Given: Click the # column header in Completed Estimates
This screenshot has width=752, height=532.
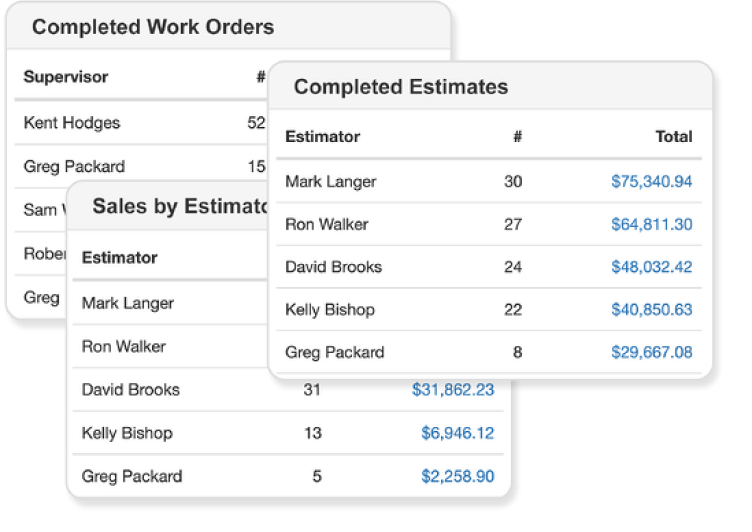Looking at the screenshot, I should pyautogui.click(x=517, y=136).
